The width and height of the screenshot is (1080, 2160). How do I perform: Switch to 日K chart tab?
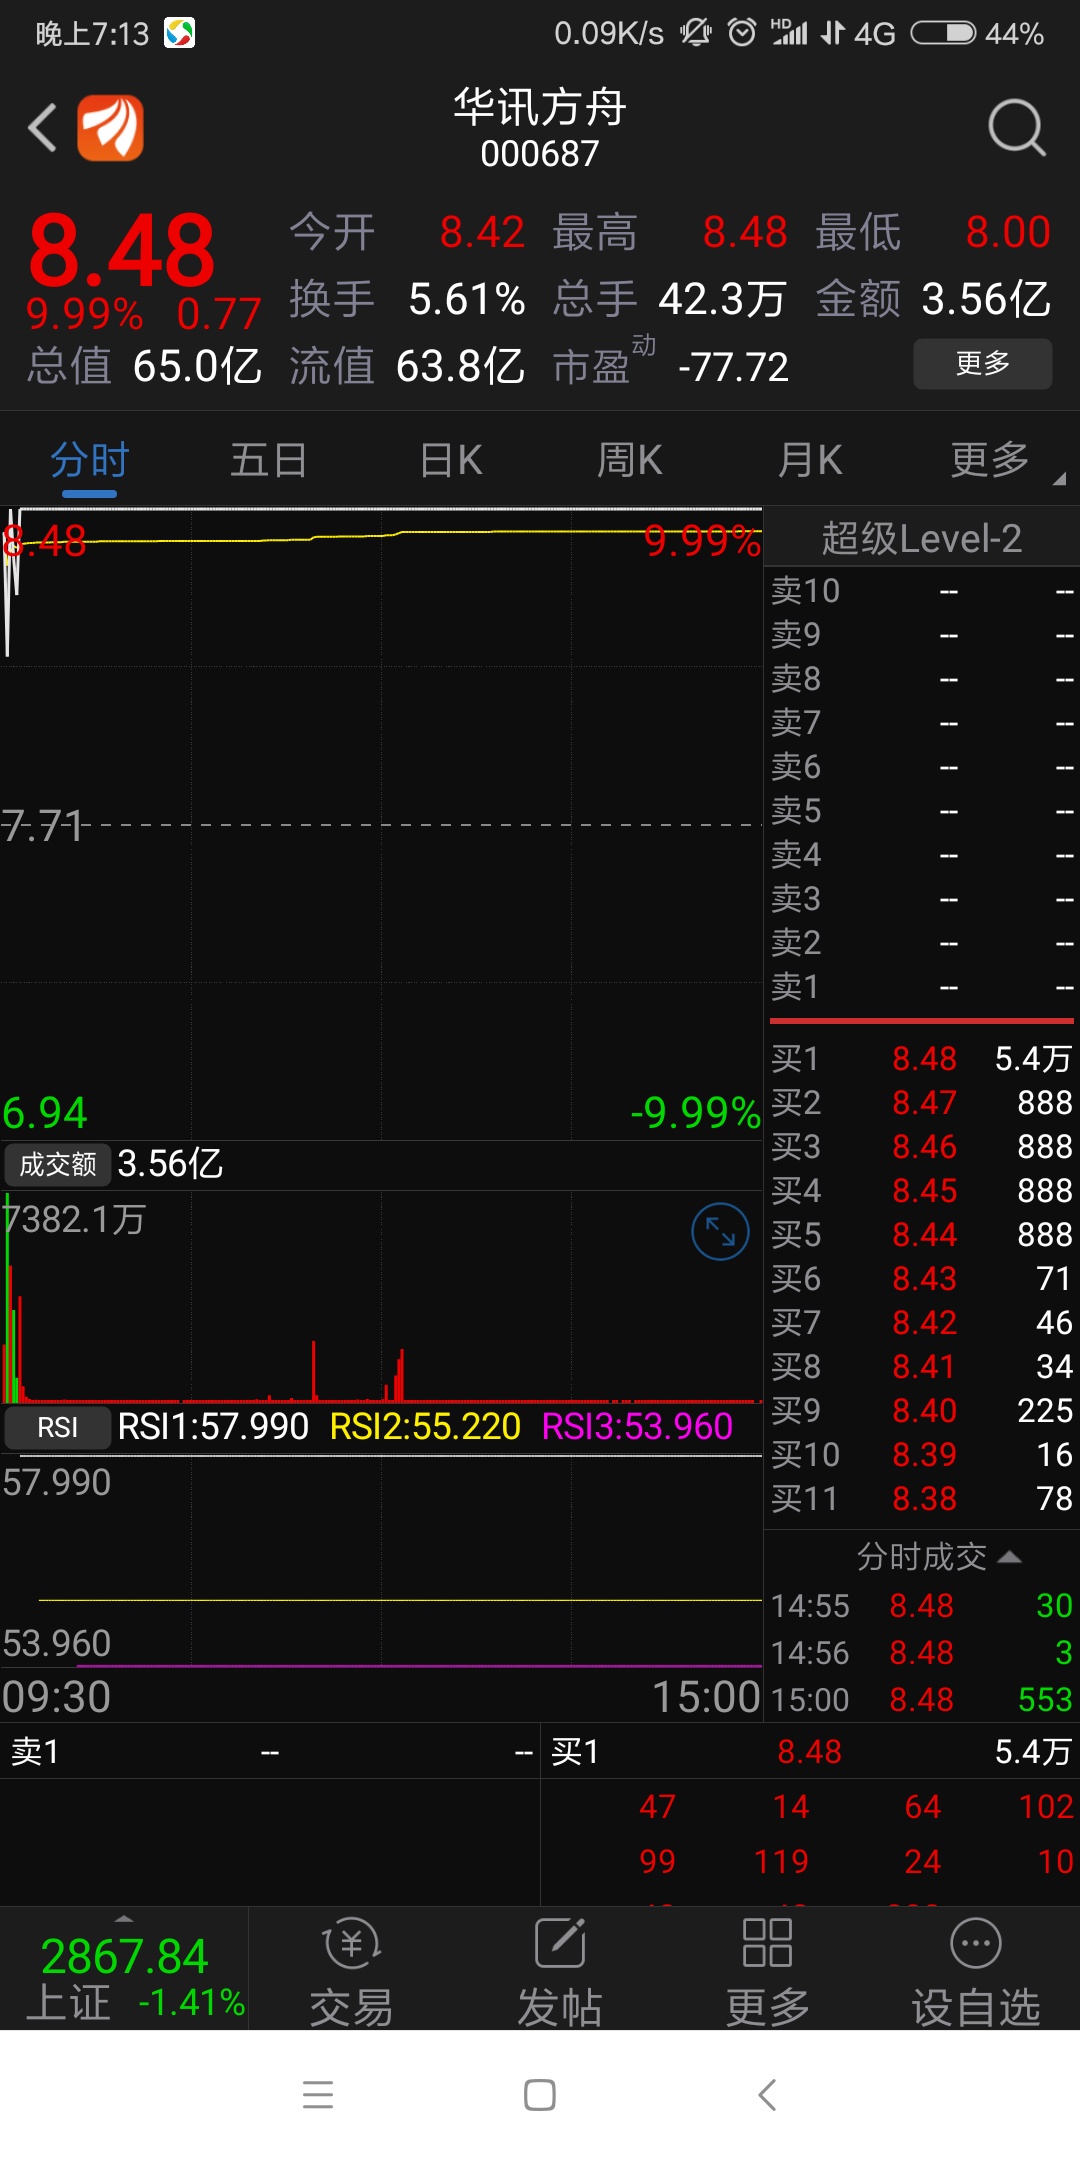click(x=450, y=461)
